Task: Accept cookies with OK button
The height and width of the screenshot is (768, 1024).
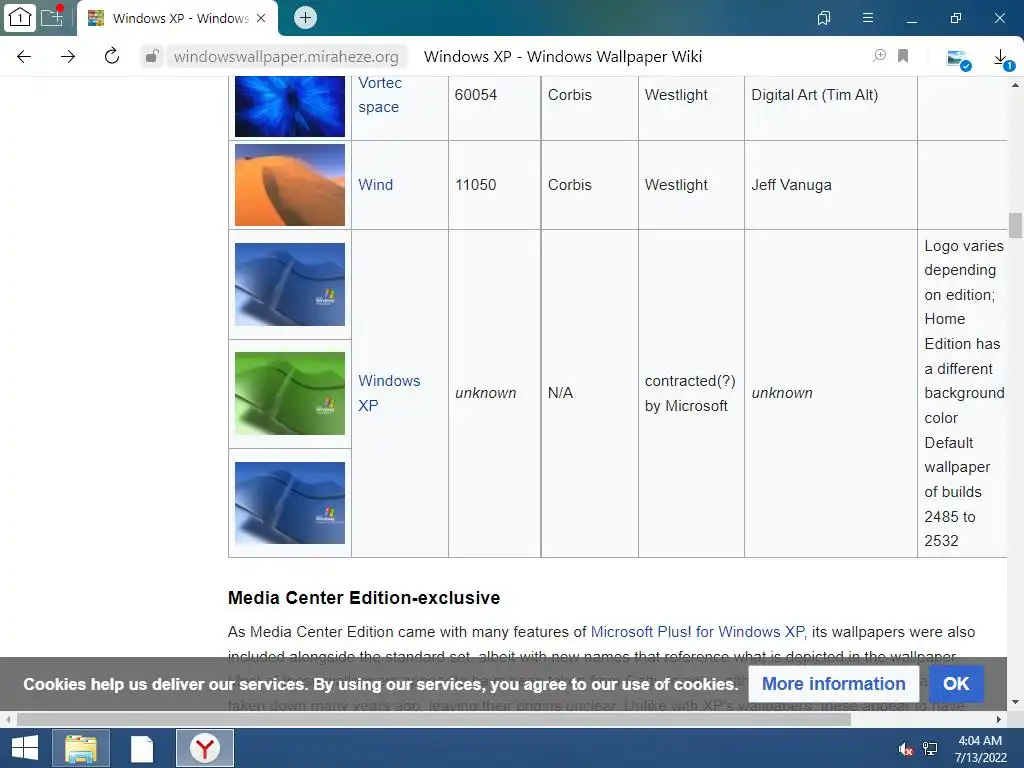Action: 956,684
